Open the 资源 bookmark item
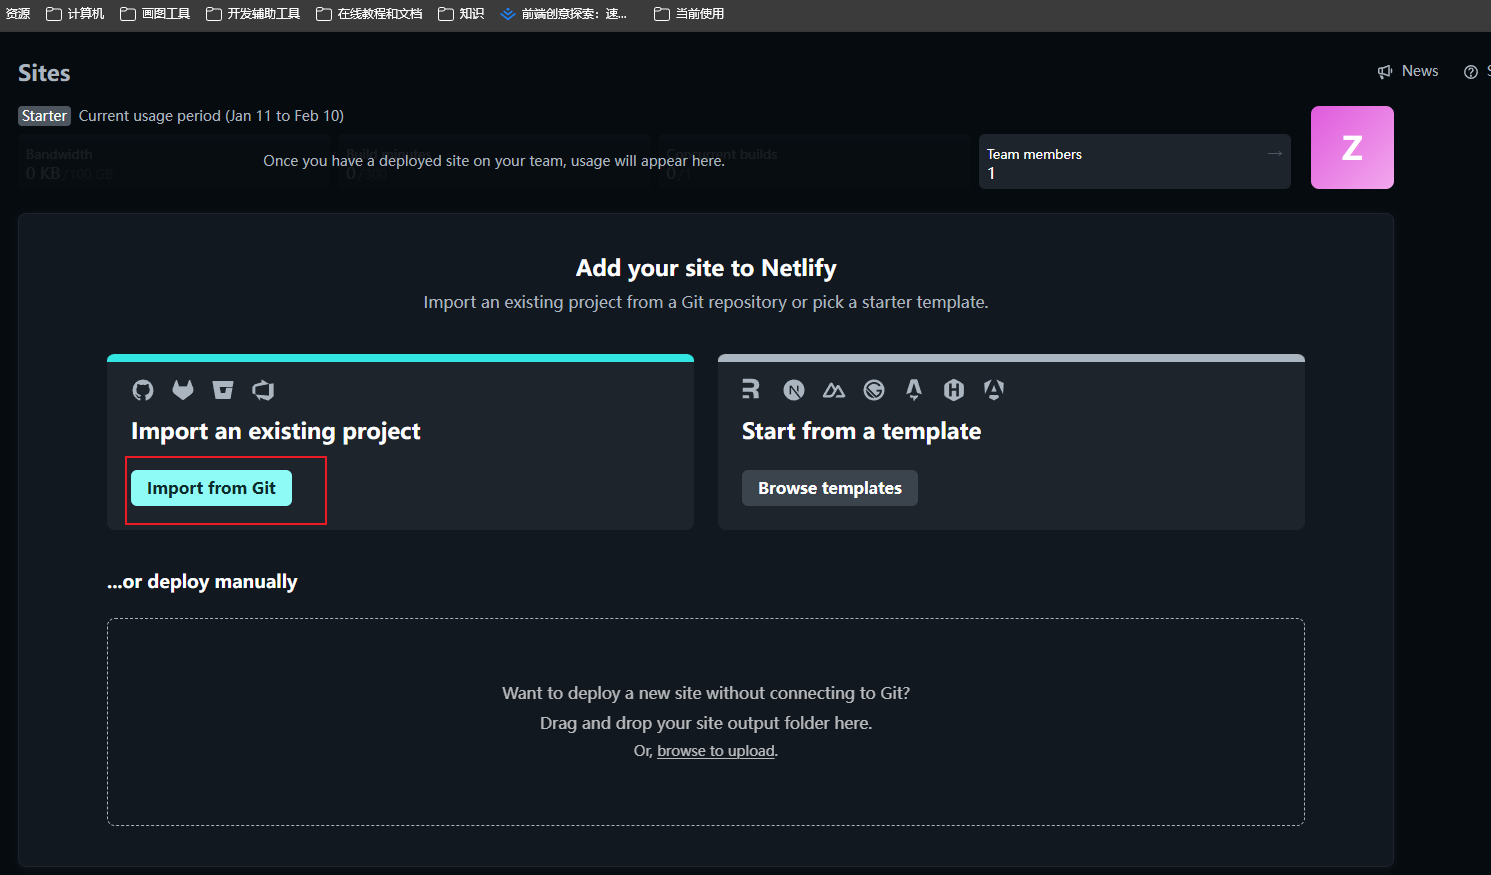1491x875 pixels. tap(16, 14)
